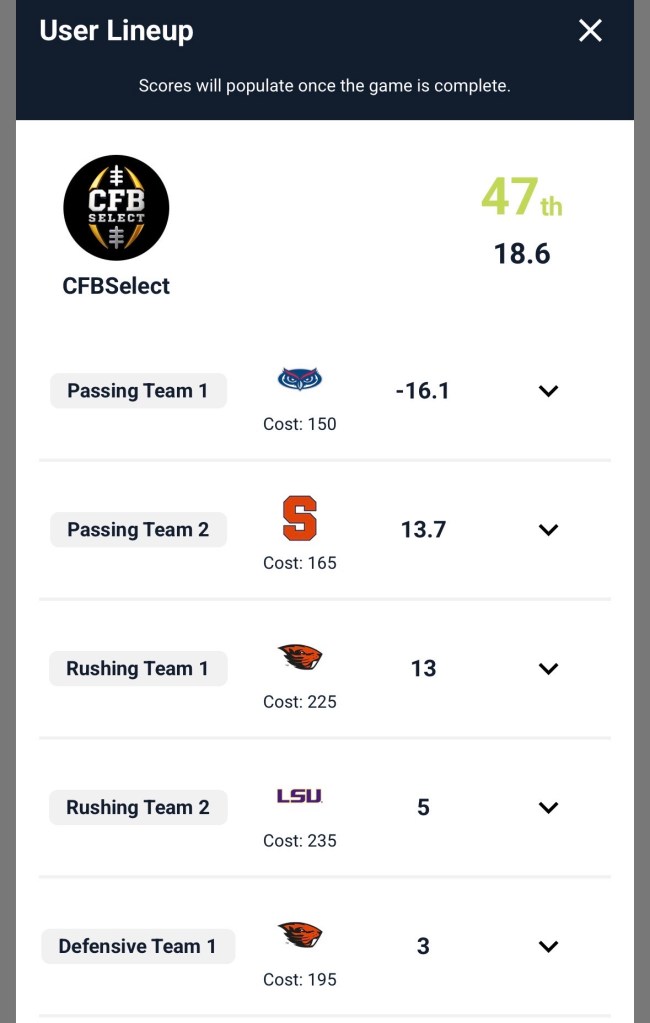
Task: Select the LSU Tigers team logo
Action: pyautogui.click(x=299, y=794)
